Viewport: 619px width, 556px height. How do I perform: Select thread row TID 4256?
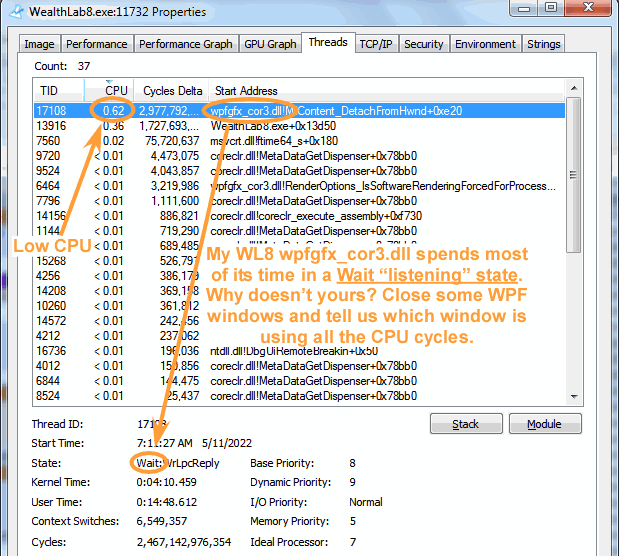pyautogui.click(x=299, y=276)
